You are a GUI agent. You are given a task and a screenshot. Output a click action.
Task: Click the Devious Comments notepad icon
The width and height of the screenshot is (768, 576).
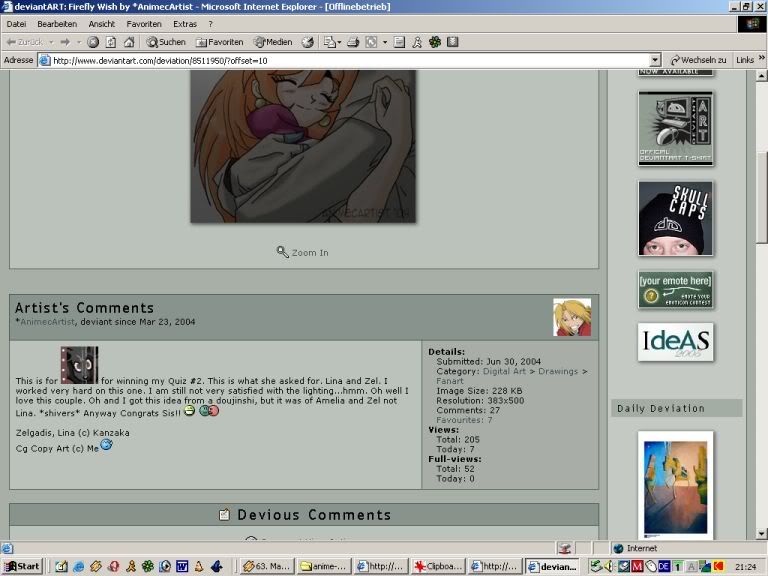pyautogui.click(x=224, y=515)
